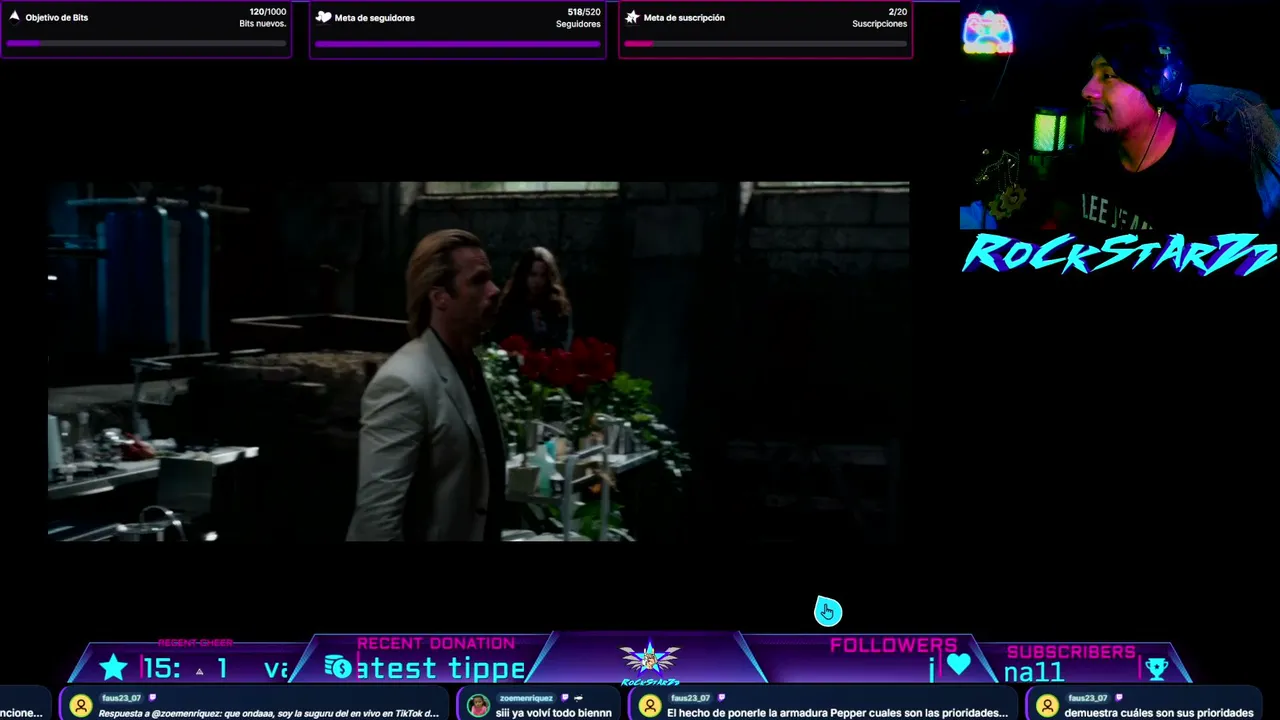Click the latest tipper scrolling text
The image size is (1280, 720).
(440, 668)
